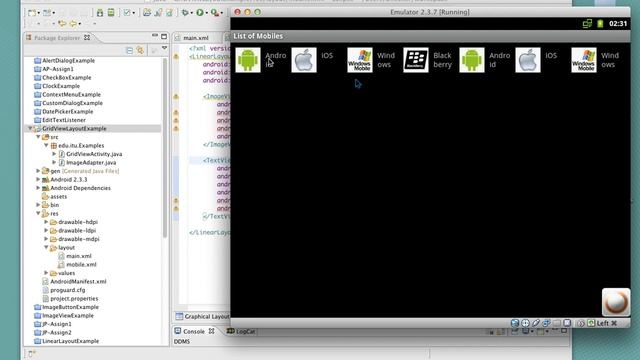Select the assets folder
The width and height of the screenshot is (640, 360).
pyautogui.click(x=58, y=196)
